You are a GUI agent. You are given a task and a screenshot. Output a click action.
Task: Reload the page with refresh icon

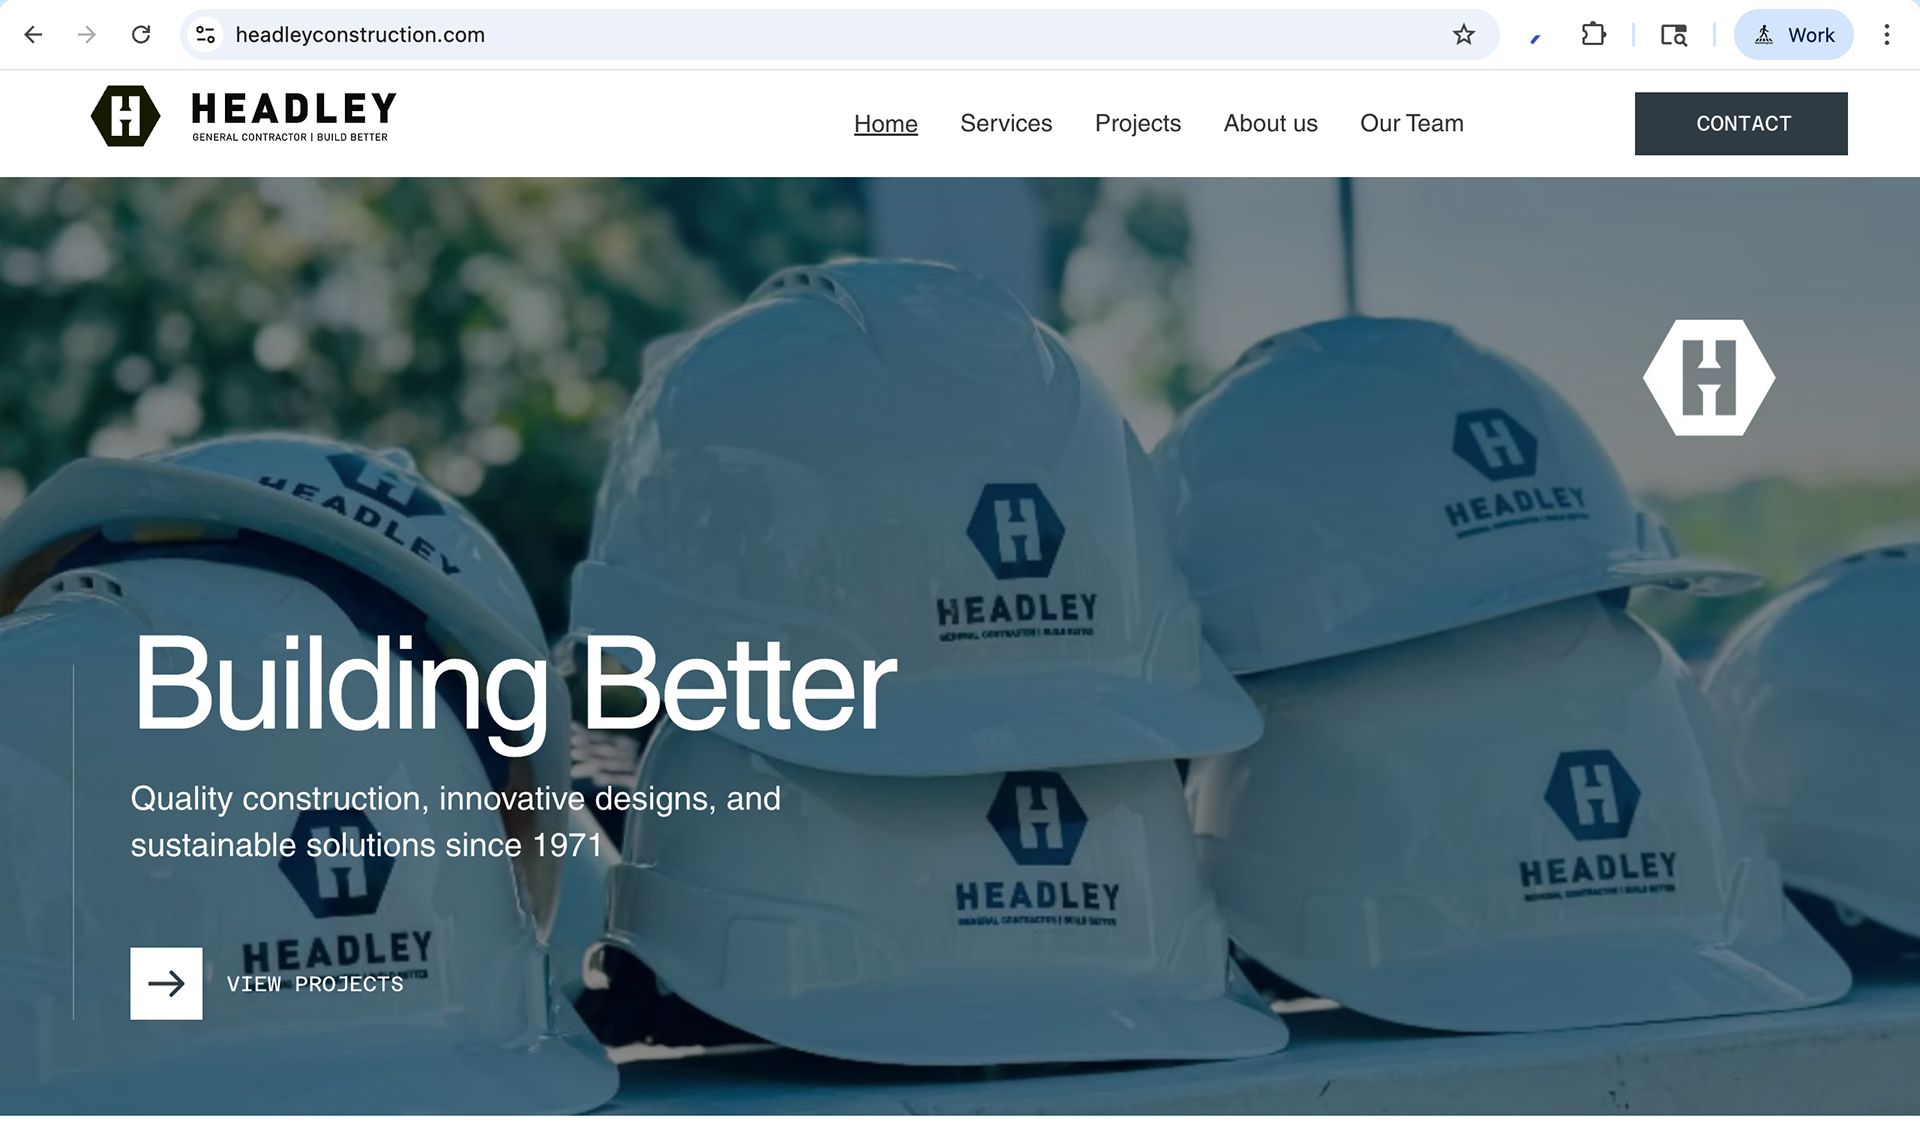141,35
